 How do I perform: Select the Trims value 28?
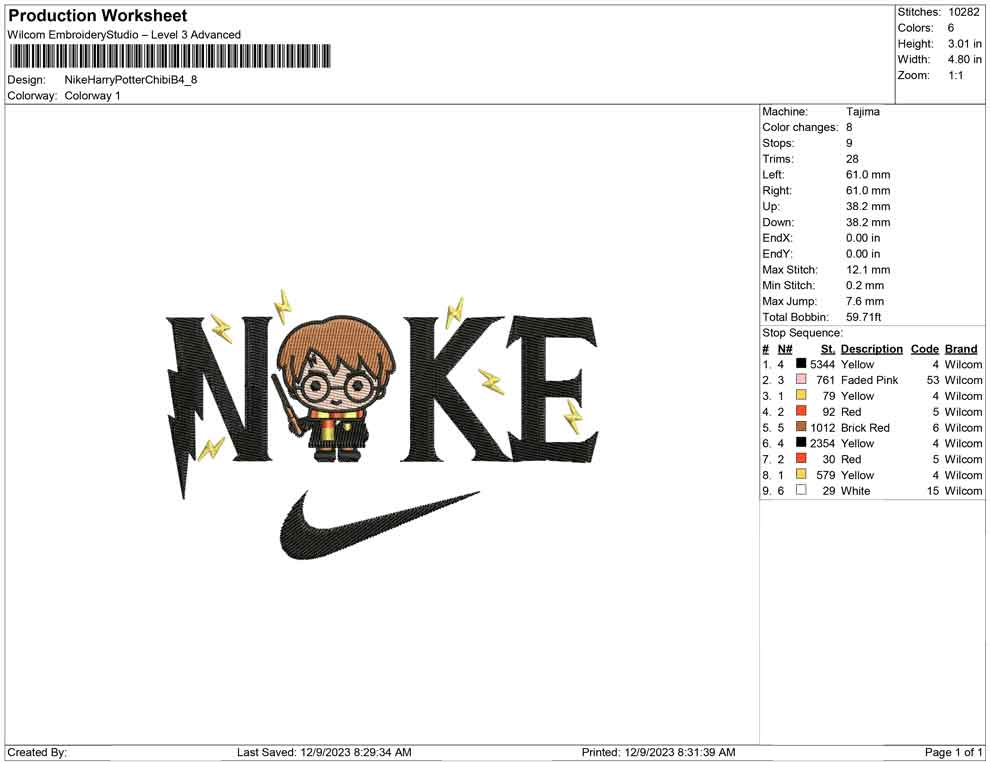point(852,159)
